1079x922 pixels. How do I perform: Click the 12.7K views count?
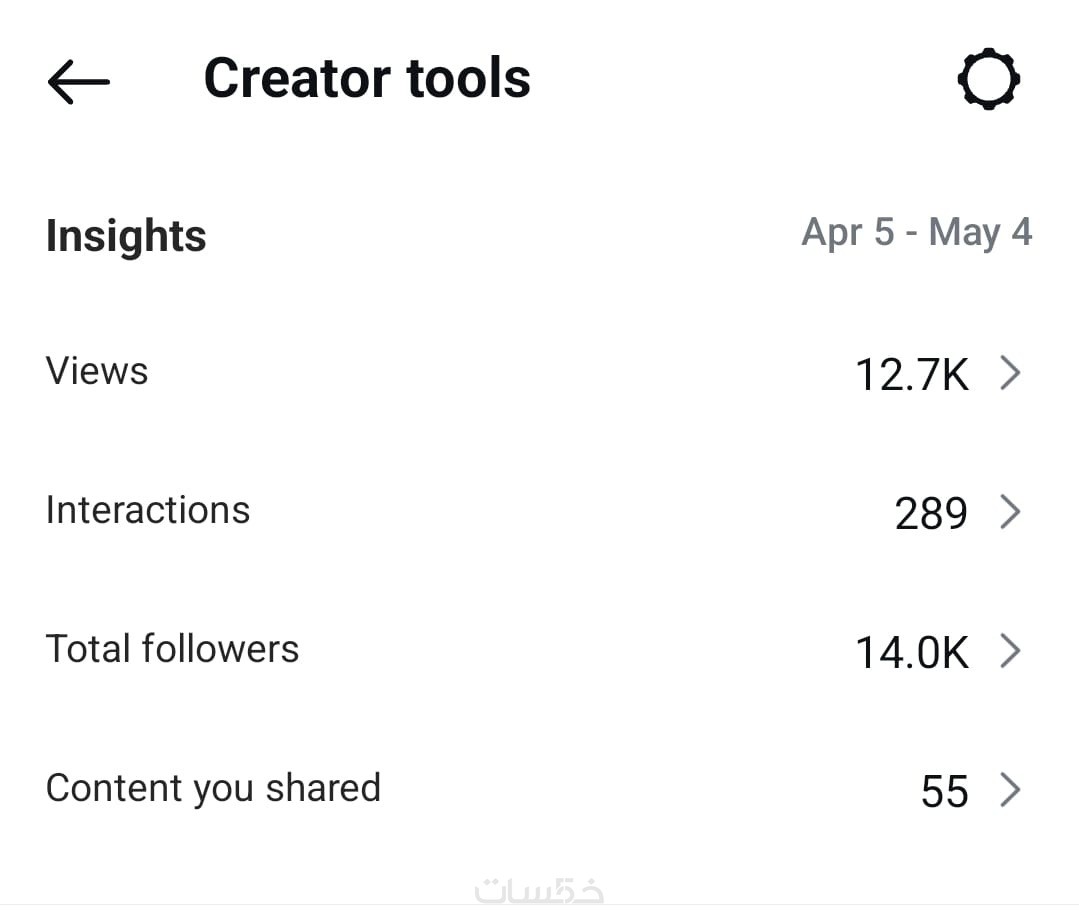tap(911, 375)
